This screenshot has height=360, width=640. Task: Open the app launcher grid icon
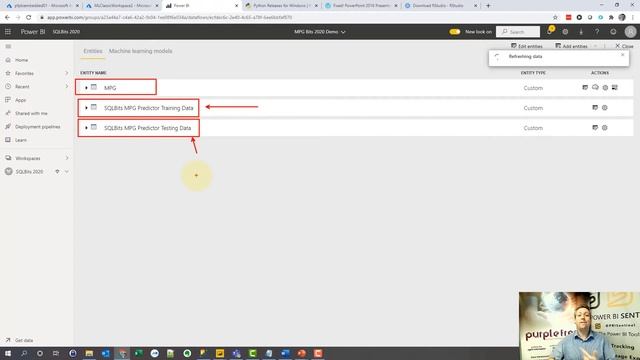tap(8, 31)
